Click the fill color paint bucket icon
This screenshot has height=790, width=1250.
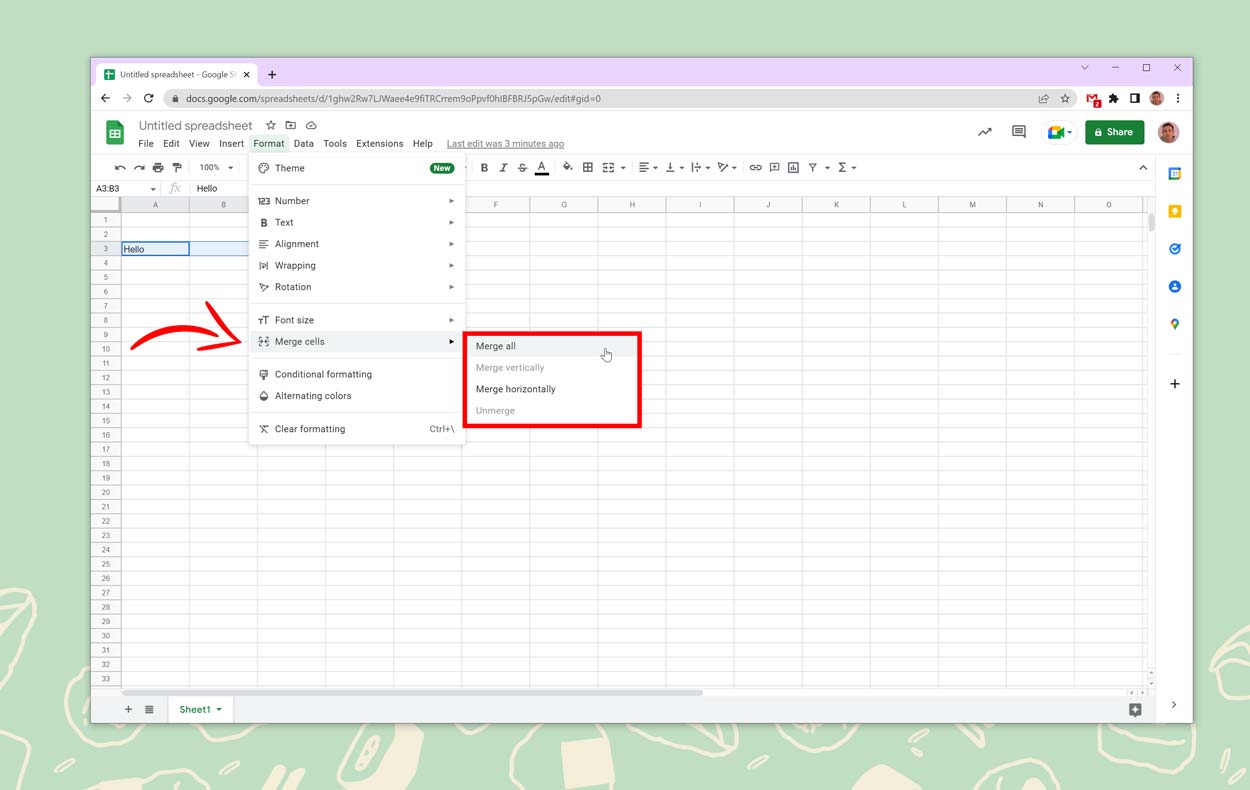[x=567, y=168]
